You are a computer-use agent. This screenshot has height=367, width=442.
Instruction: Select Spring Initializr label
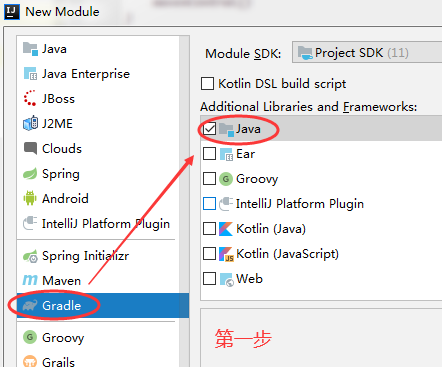click(85, 256)
